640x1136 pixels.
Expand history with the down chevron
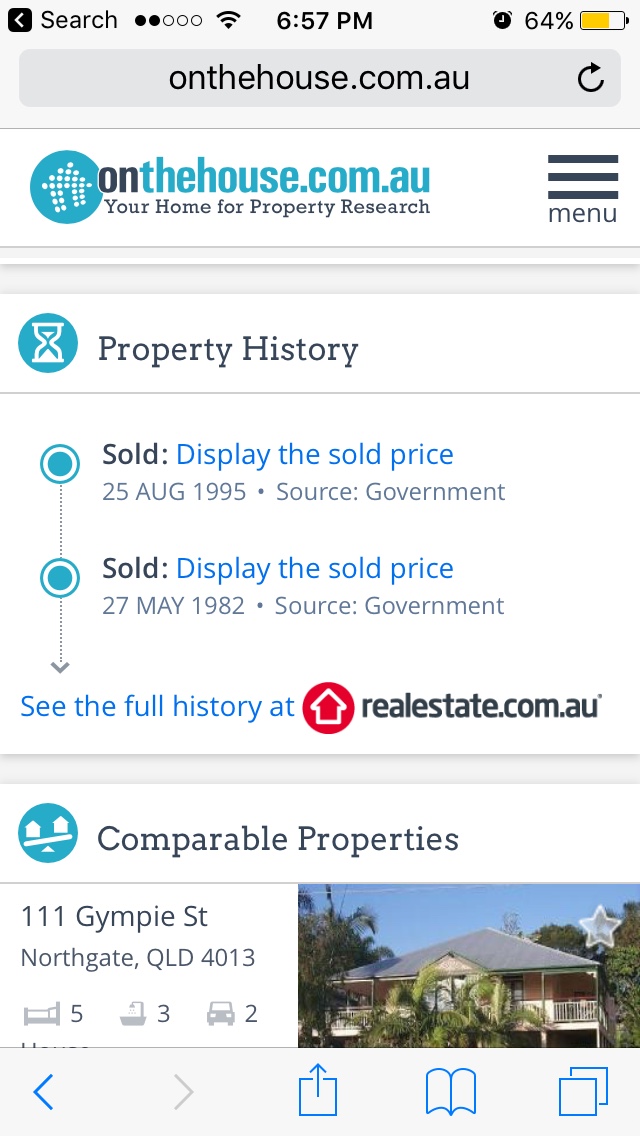point(60,667)
